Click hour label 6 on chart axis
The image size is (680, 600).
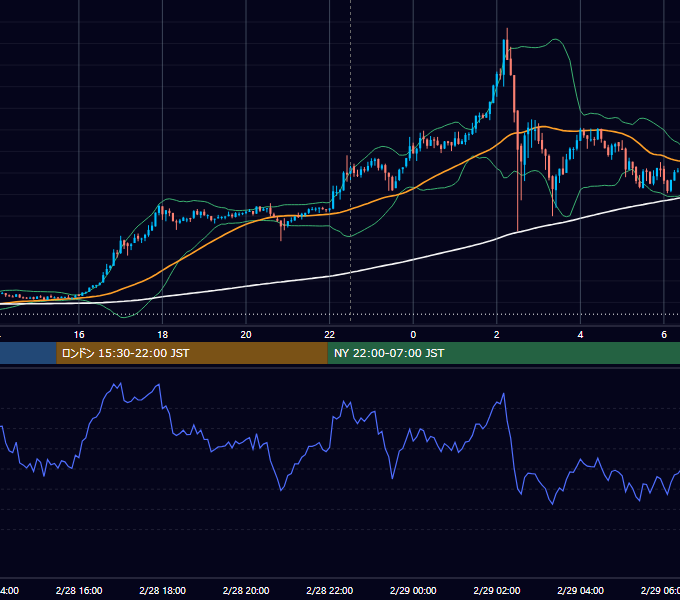click(664, 335)
